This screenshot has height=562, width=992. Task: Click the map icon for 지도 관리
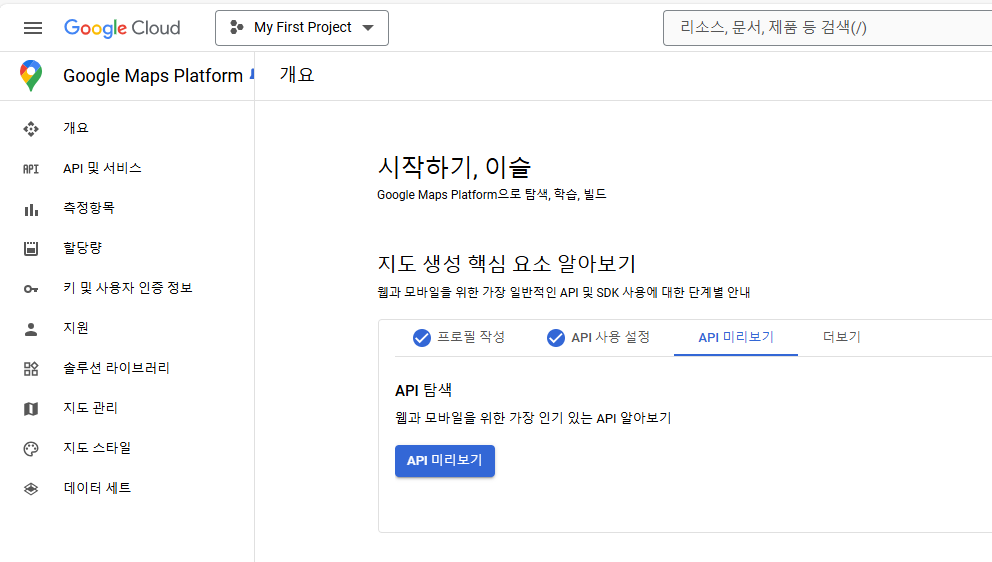click(31, 409)
